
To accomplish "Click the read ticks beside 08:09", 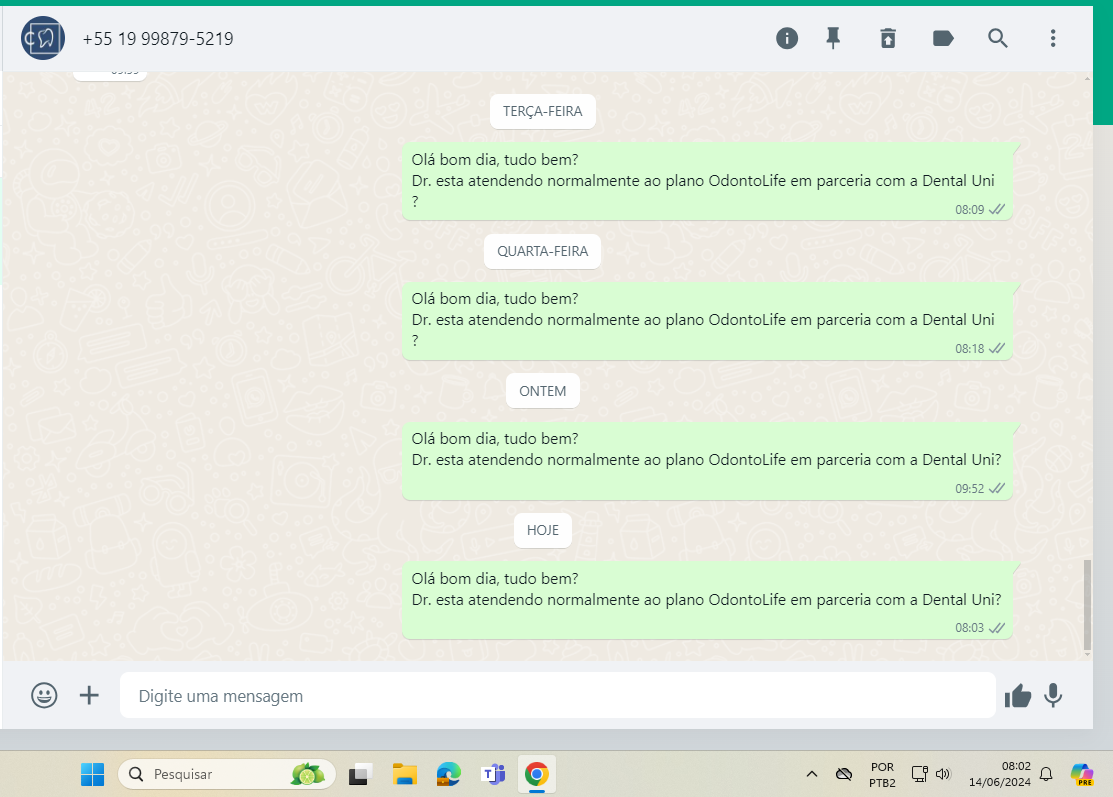I will (x=997, y=209).
